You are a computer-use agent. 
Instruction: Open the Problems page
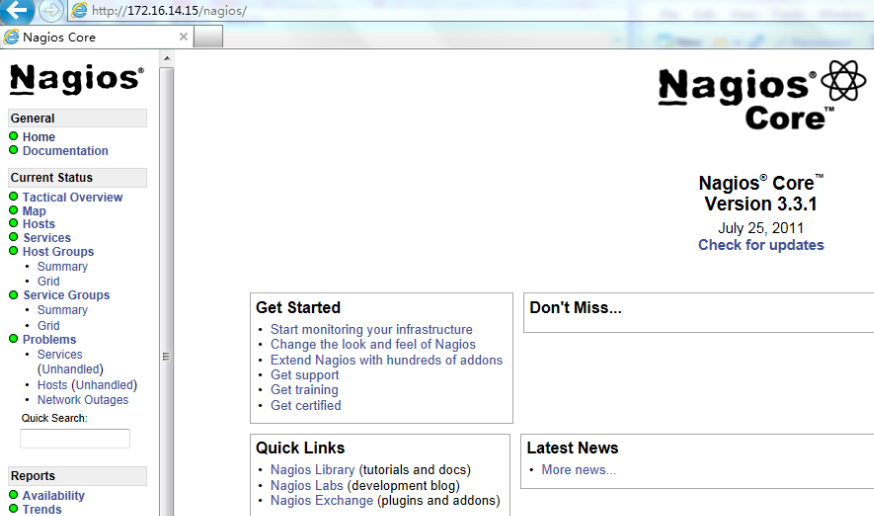click(x=49, y=340)
